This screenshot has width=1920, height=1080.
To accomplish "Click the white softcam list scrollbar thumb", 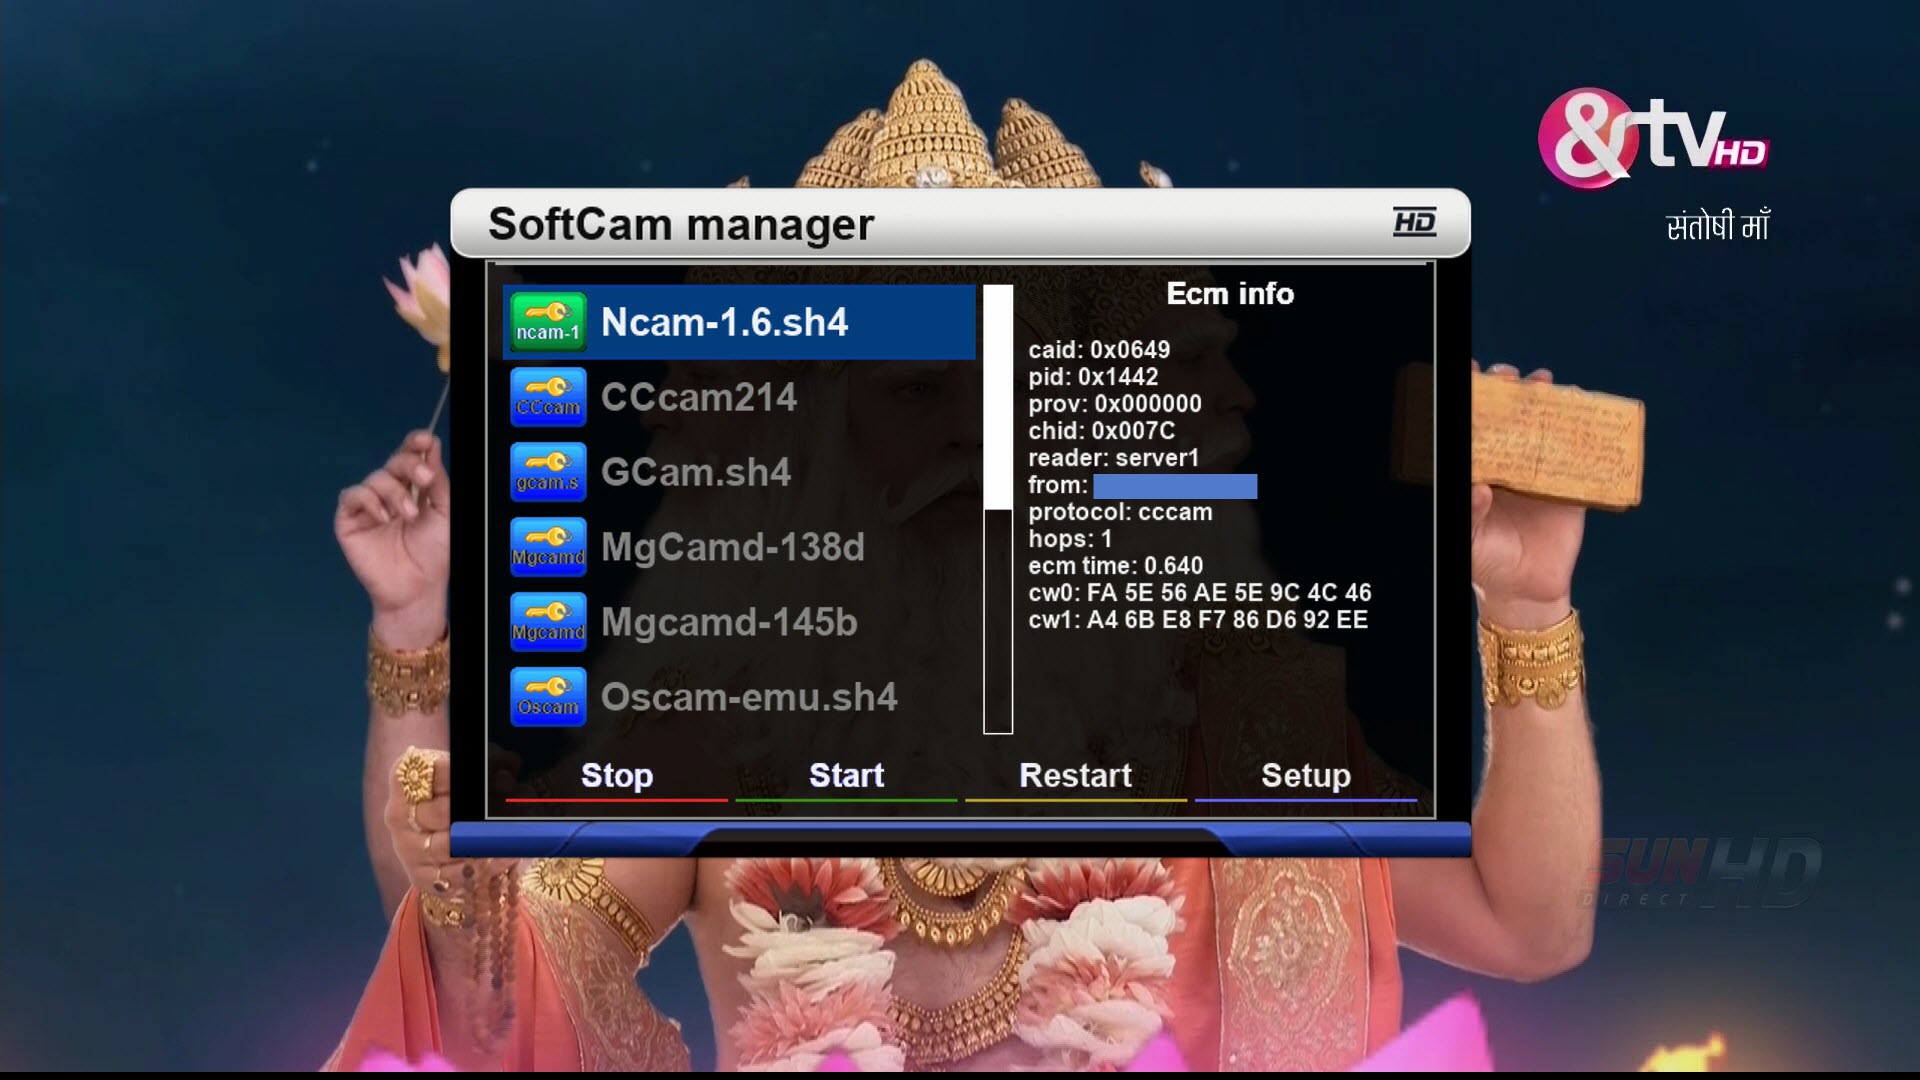I will tap(998, 397).
